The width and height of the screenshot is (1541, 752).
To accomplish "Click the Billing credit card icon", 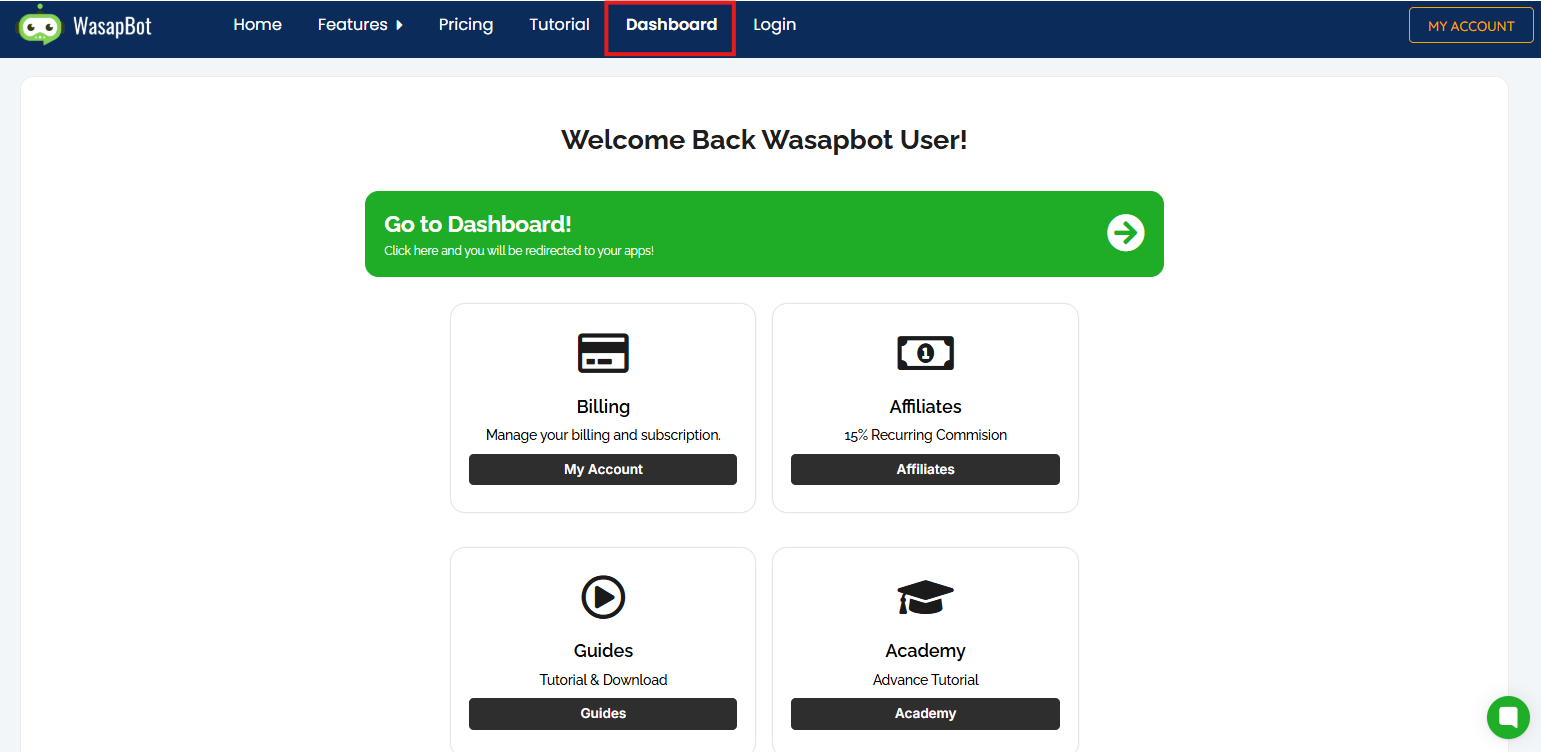I will point(603,353).
